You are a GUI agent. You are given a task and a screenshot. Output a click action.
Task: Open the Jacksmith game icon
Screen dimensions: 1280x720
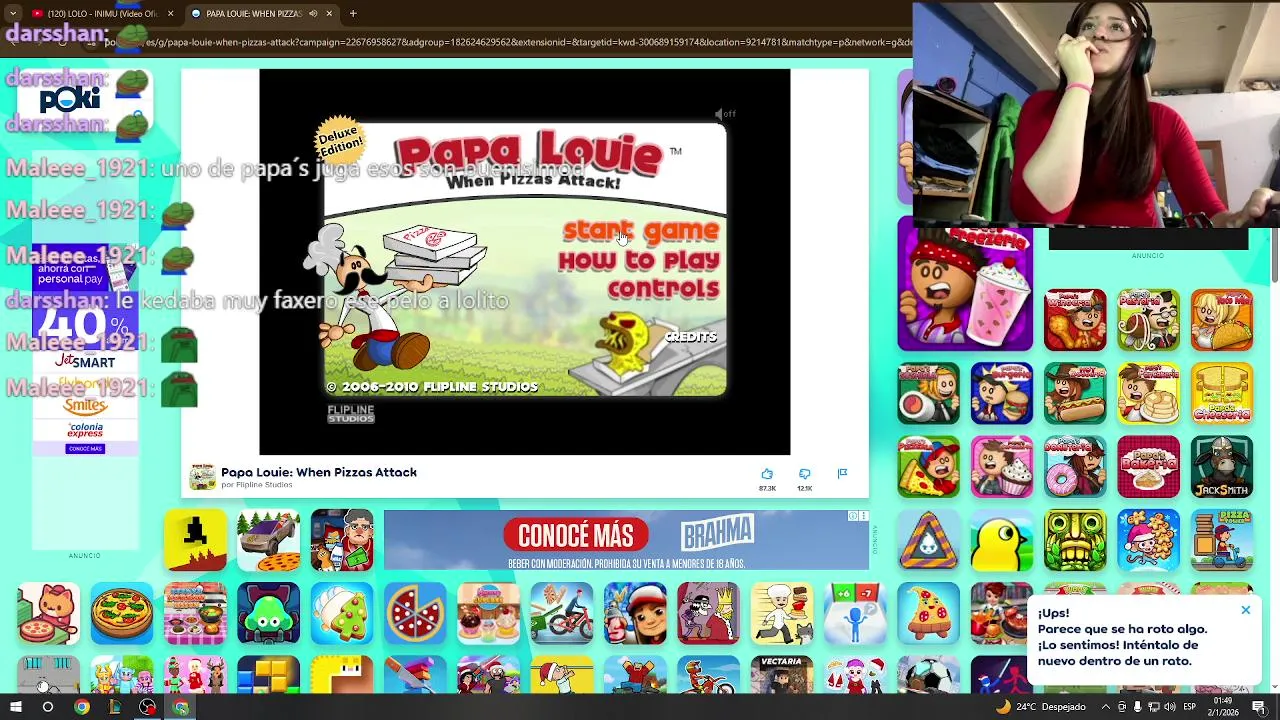click(1221, 467)
